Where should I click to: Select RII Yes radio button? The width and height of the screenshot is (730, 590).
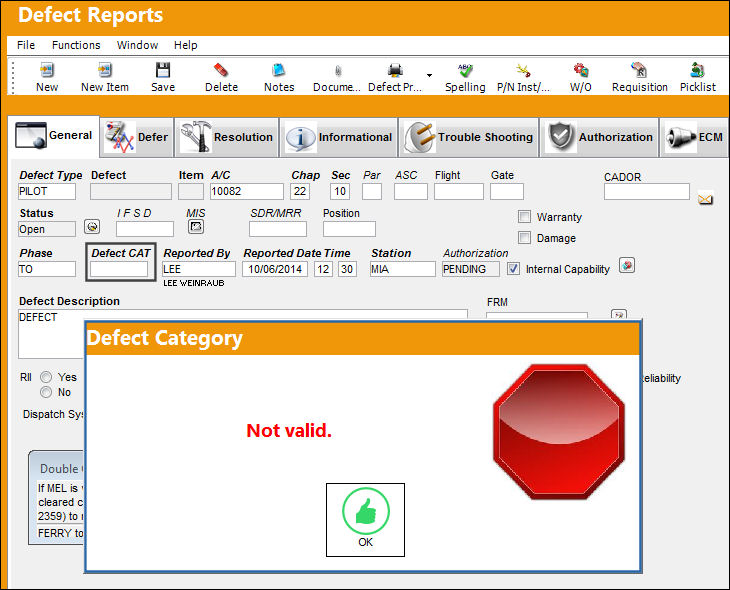[46, 377]
